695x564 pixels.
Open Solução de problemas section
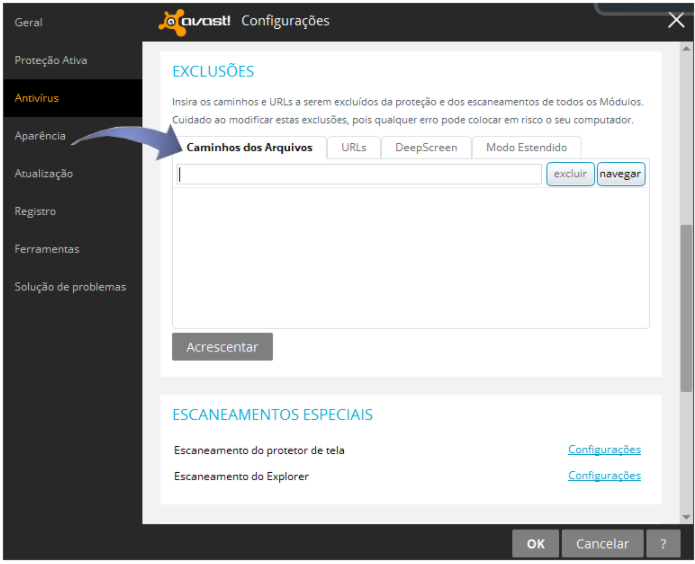tap(70, 287)
